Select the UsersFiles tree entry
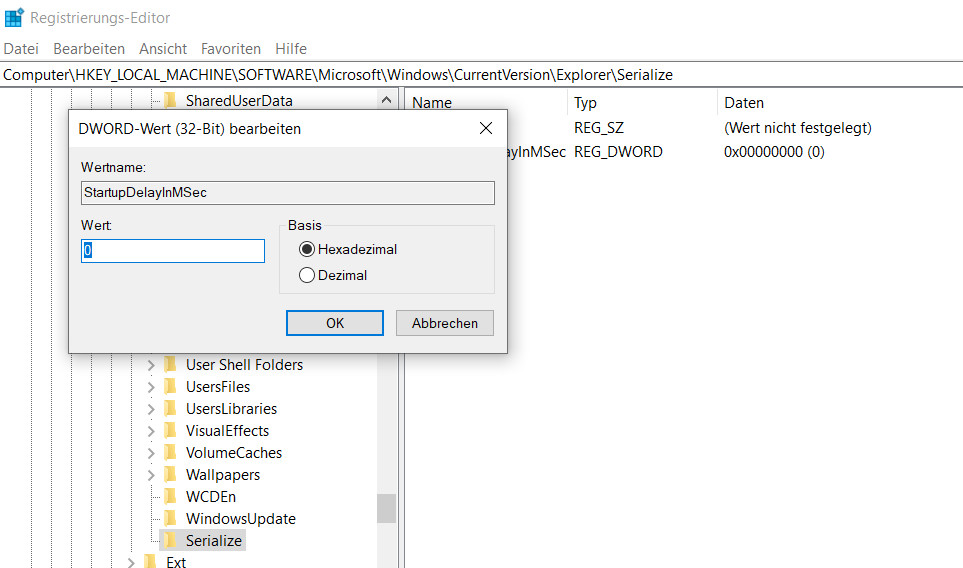The width and height of the screenshot is (963, 568). [218, 387]
